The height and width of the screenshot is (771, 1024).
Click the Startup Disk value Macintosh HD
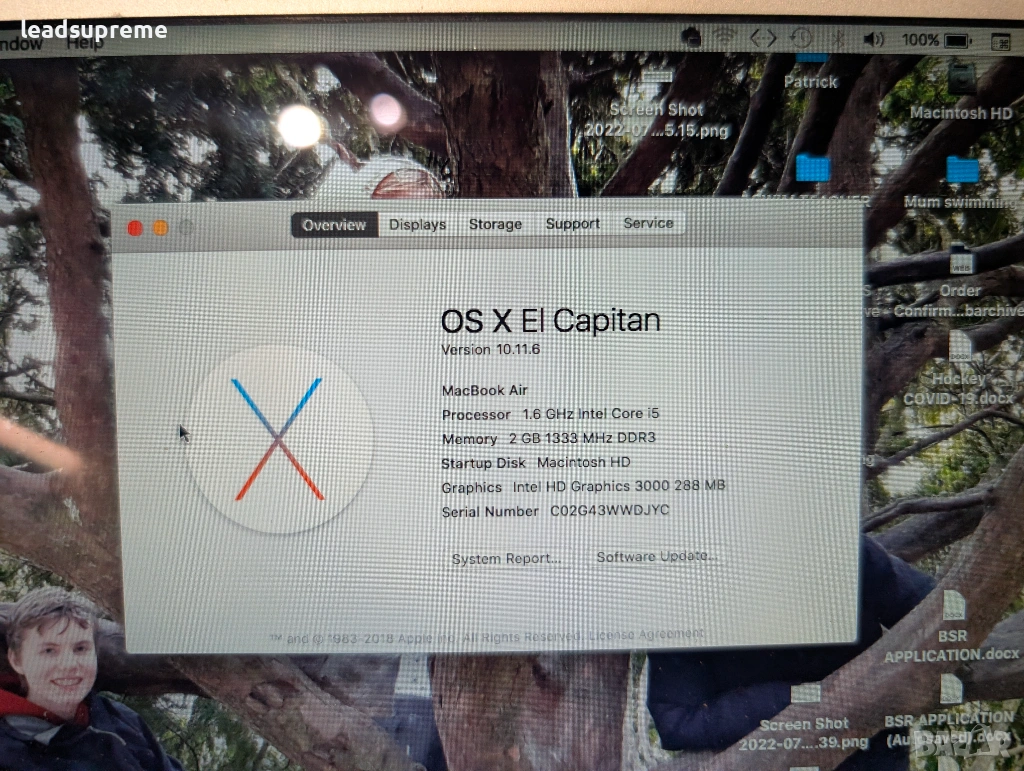[583, 462]
